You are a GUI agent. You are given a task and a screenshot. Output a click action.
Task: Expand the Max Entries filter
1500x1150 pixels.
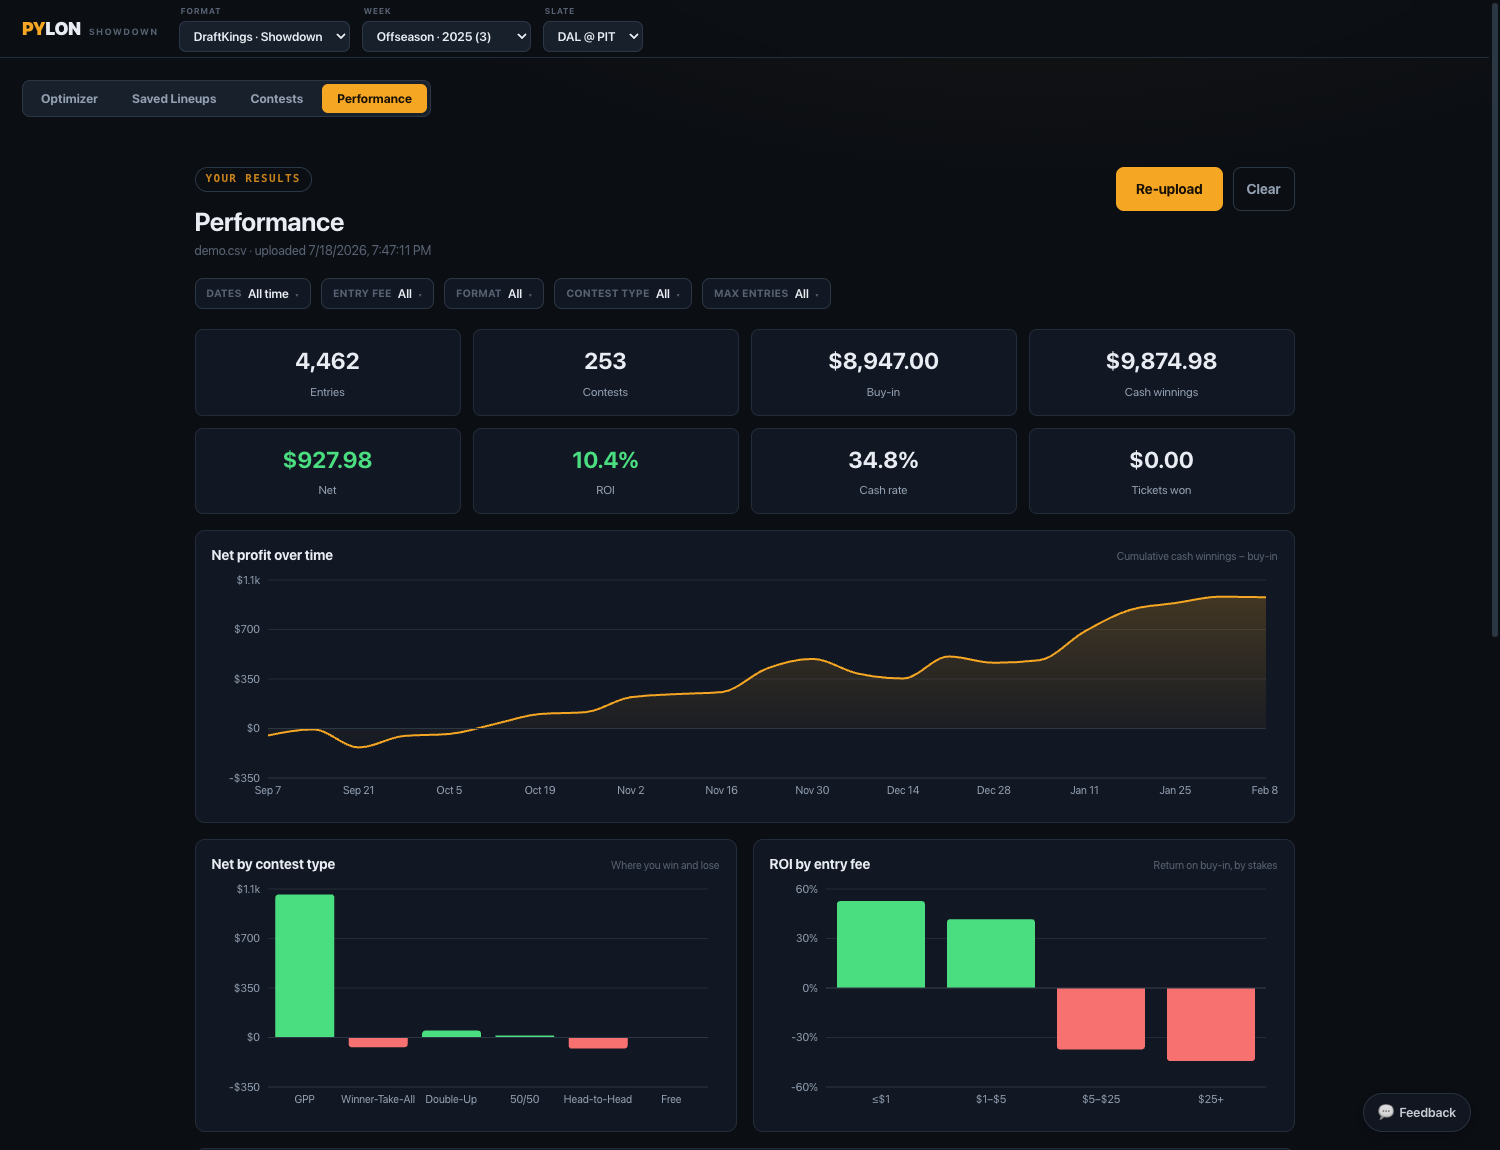pyautogui.click(x=766, y=294)
